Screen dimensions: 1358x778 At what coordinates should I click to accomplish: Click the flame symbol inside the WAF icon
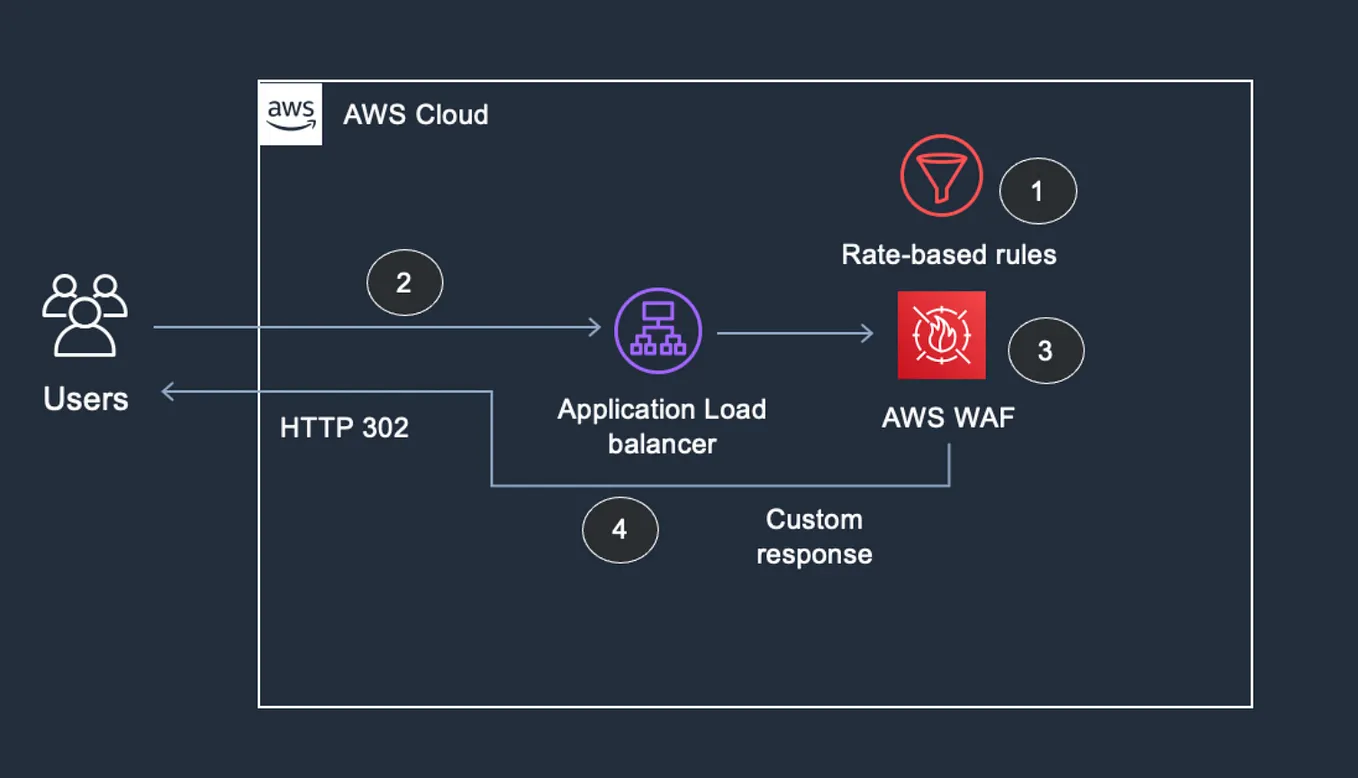click(x=941, y=335)
